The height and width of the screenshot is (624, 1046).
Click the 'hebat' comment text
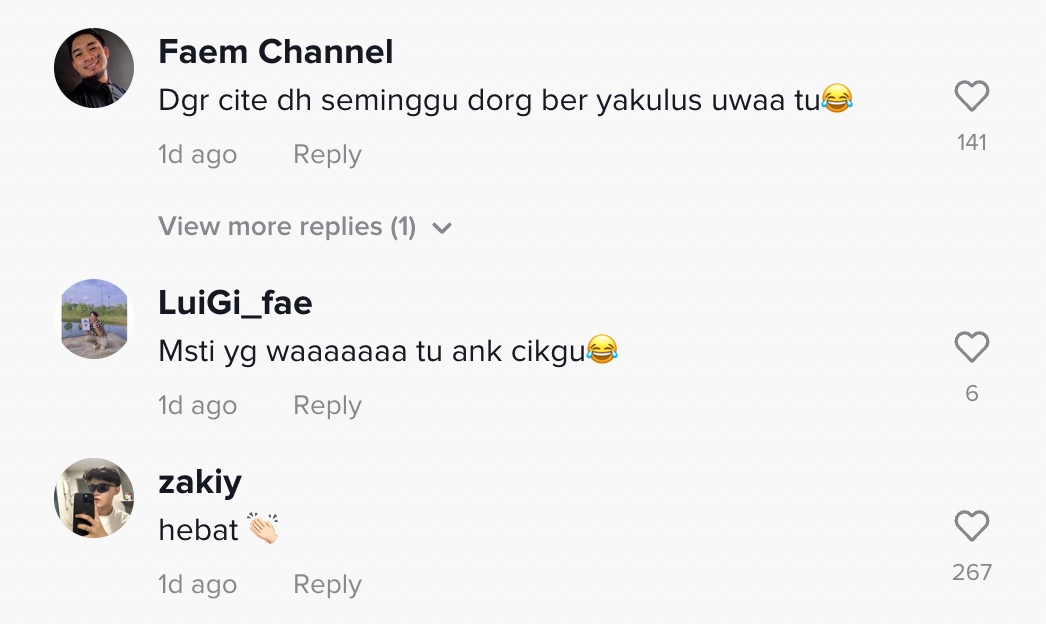[x=199, y=530]
